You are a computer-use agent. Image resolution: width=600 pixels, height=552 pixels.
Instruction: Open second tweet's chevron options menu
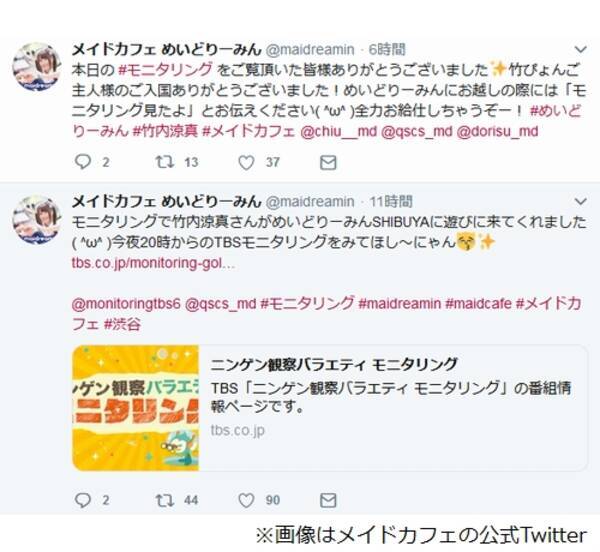(x=580, y=201)
